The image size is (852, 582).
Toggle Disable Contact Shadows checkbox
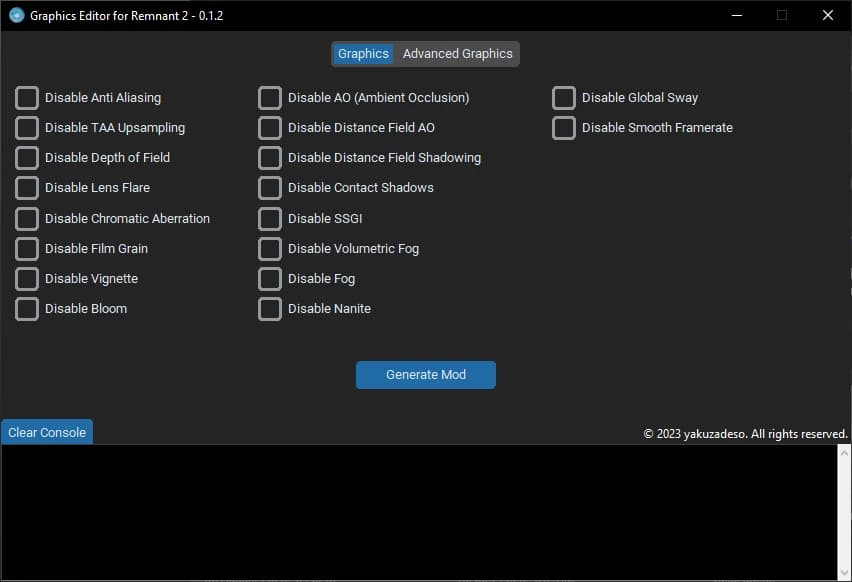tap(270, 187)
